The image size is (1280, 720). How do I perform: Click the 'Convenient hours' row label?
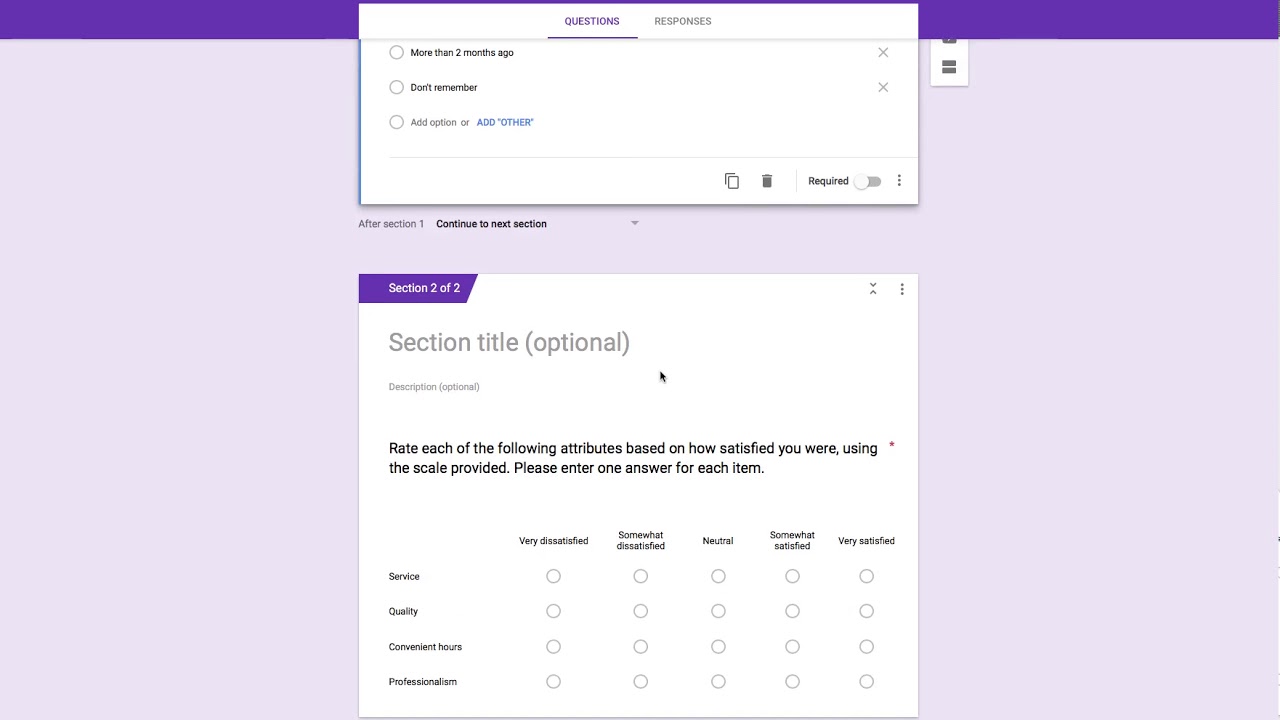tap(425, 647)
